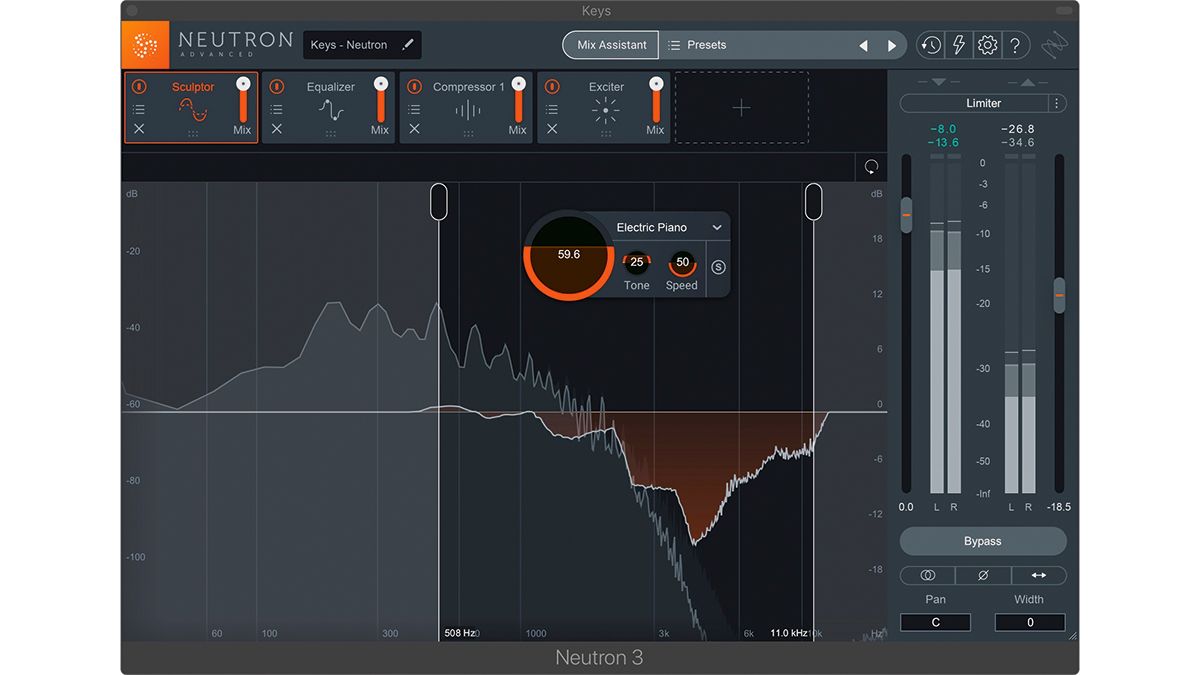Remove the Sculptor module with its X
This screenshot has height=675, width=1200.
139,129
